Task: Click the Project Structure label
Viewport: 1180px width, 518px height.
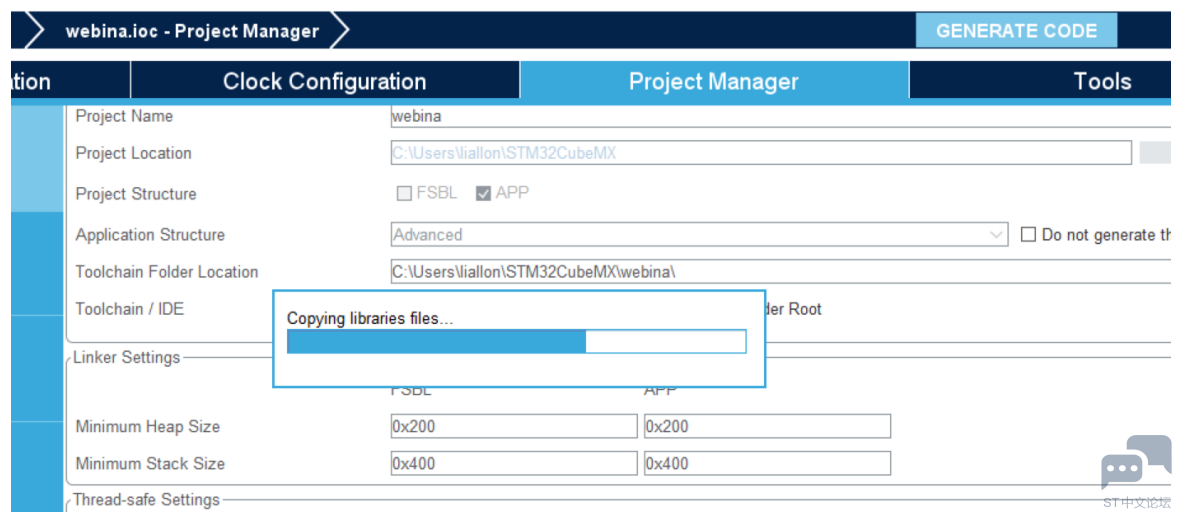Action: click(136, 193)
